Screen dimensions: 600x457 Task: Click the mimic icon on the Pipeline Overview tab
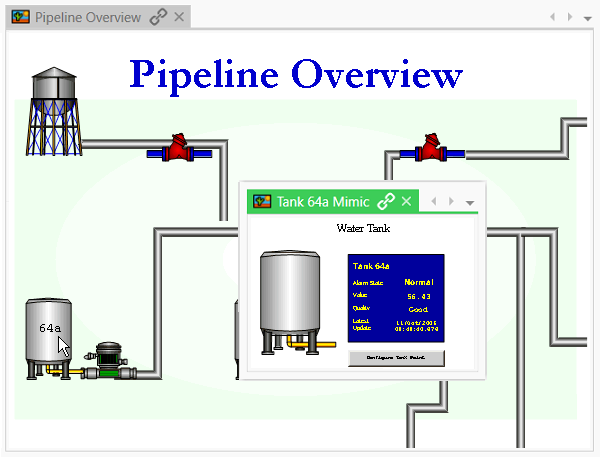point(20,17)
